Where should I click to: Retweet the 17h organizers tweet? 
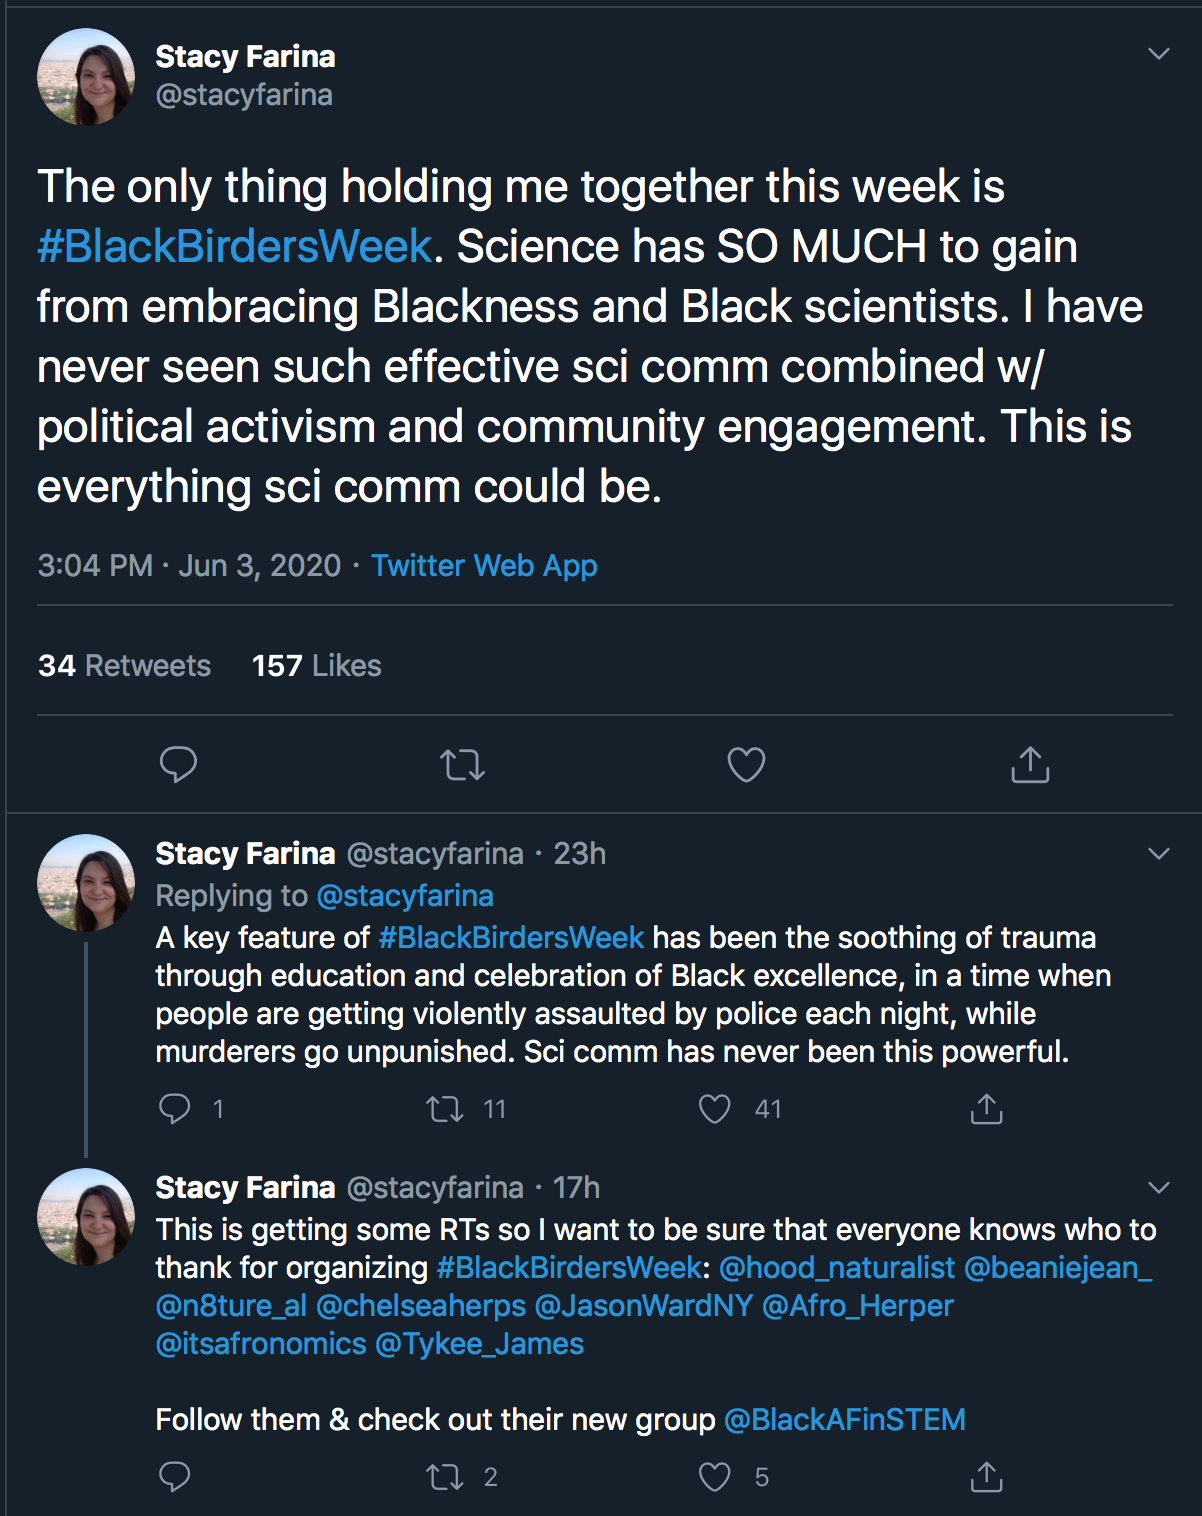pyautogui.click(x=445, y=1477)
